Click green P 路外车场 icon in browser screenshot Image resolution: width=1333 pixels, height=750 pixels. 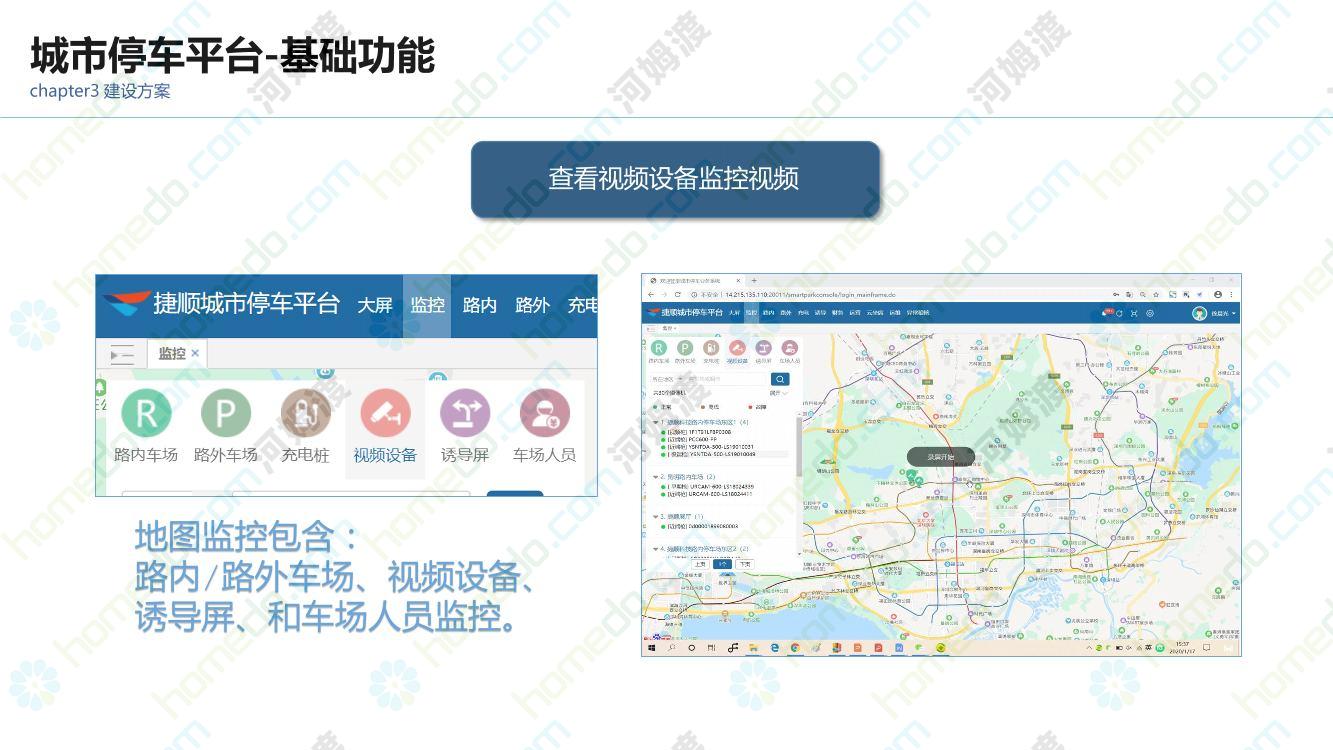pyautogui.click(x=685, y=348)
